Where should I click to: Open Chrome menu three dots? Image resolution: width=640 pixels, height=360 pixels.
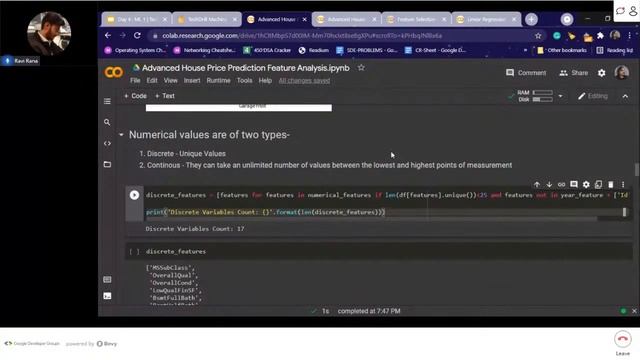coord(629,36)
